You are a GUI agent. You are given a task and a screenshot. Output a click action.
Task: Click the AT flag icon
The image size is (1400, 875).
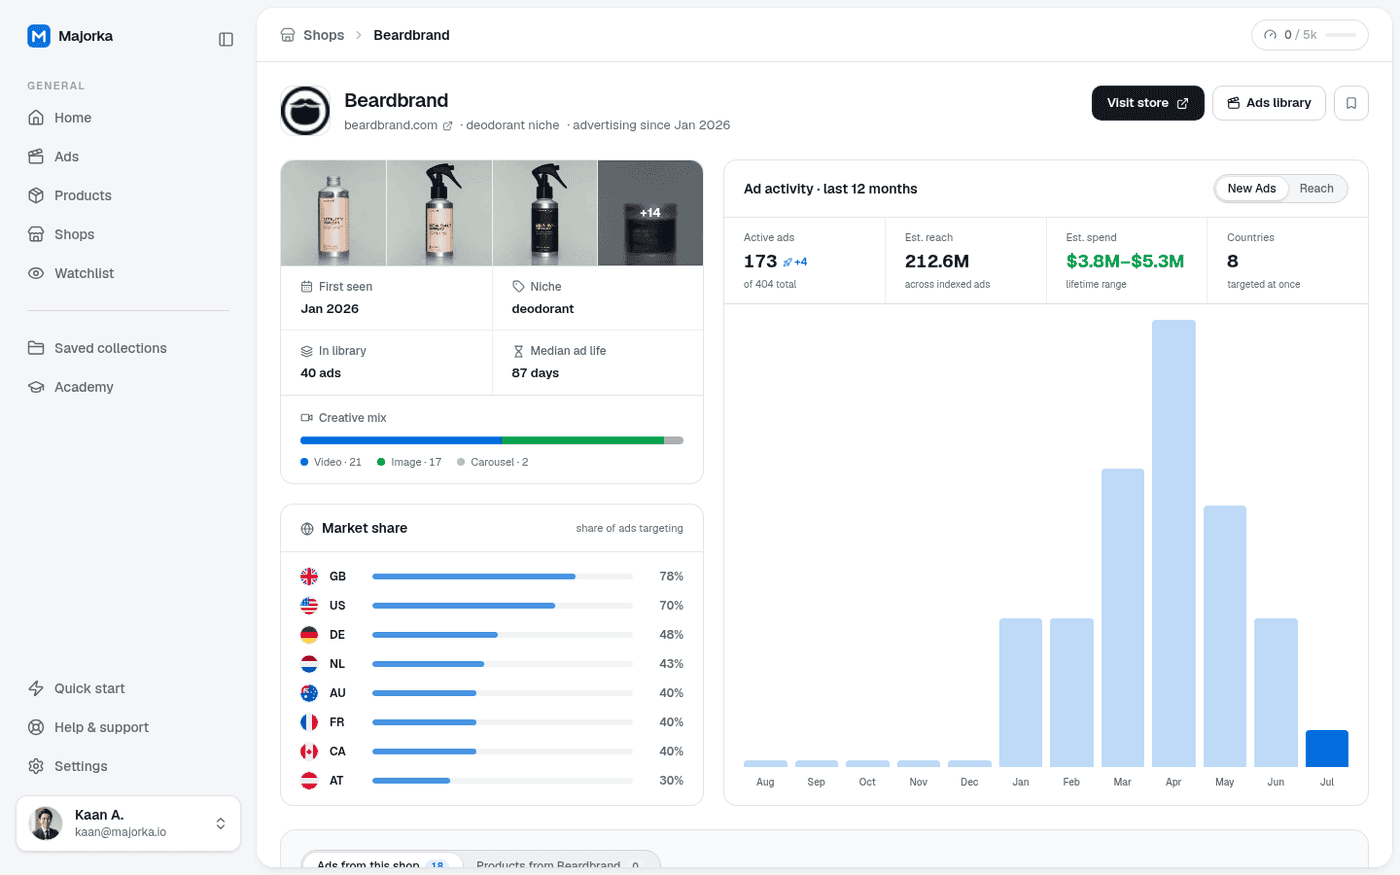(309, 780)
